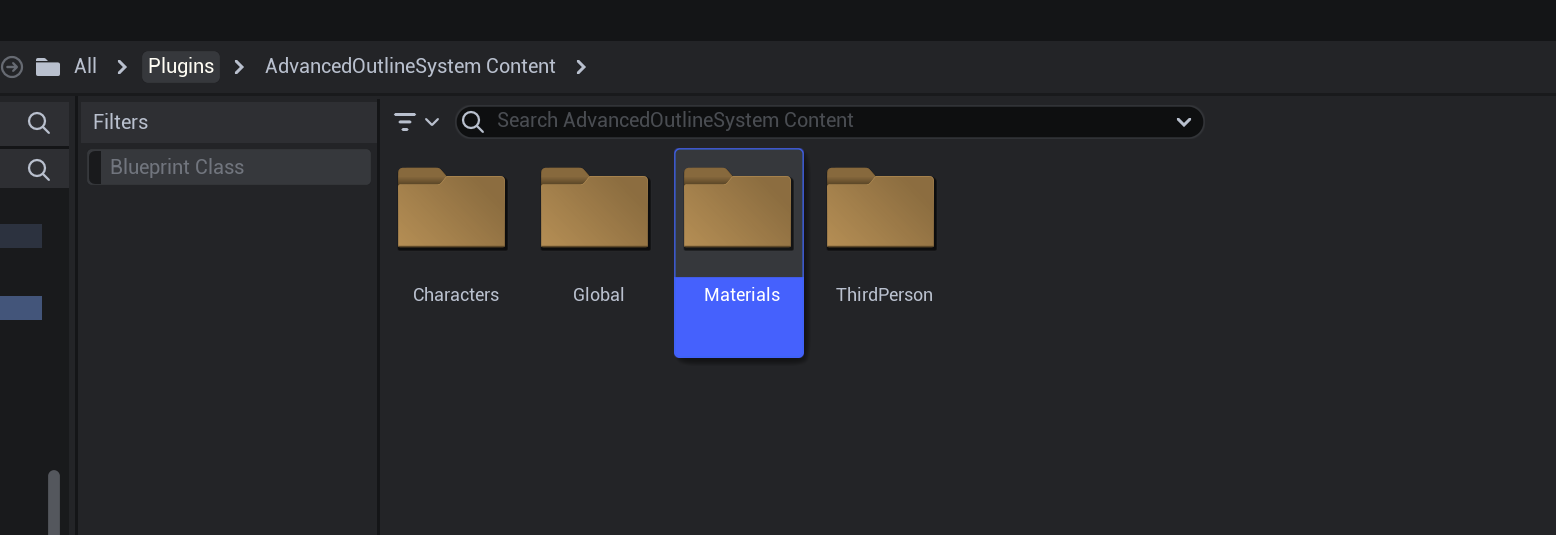Go to the All breadcrumb
This screenshot has height=535, width=1556.
coord(85,66)
